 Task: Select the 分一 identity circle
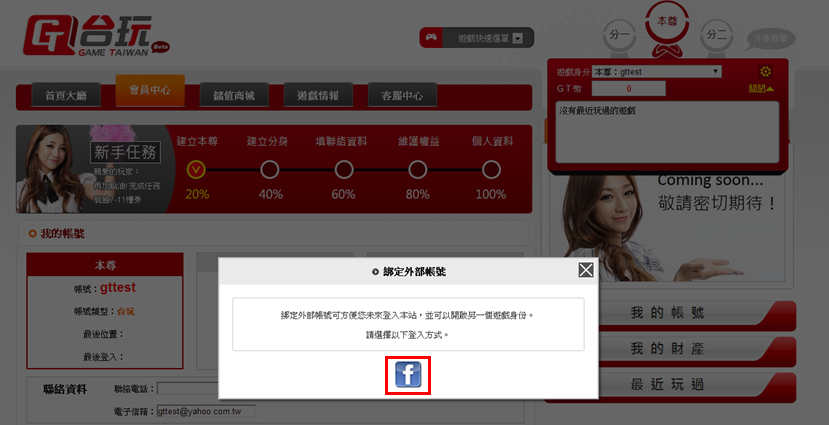(619, 35)
